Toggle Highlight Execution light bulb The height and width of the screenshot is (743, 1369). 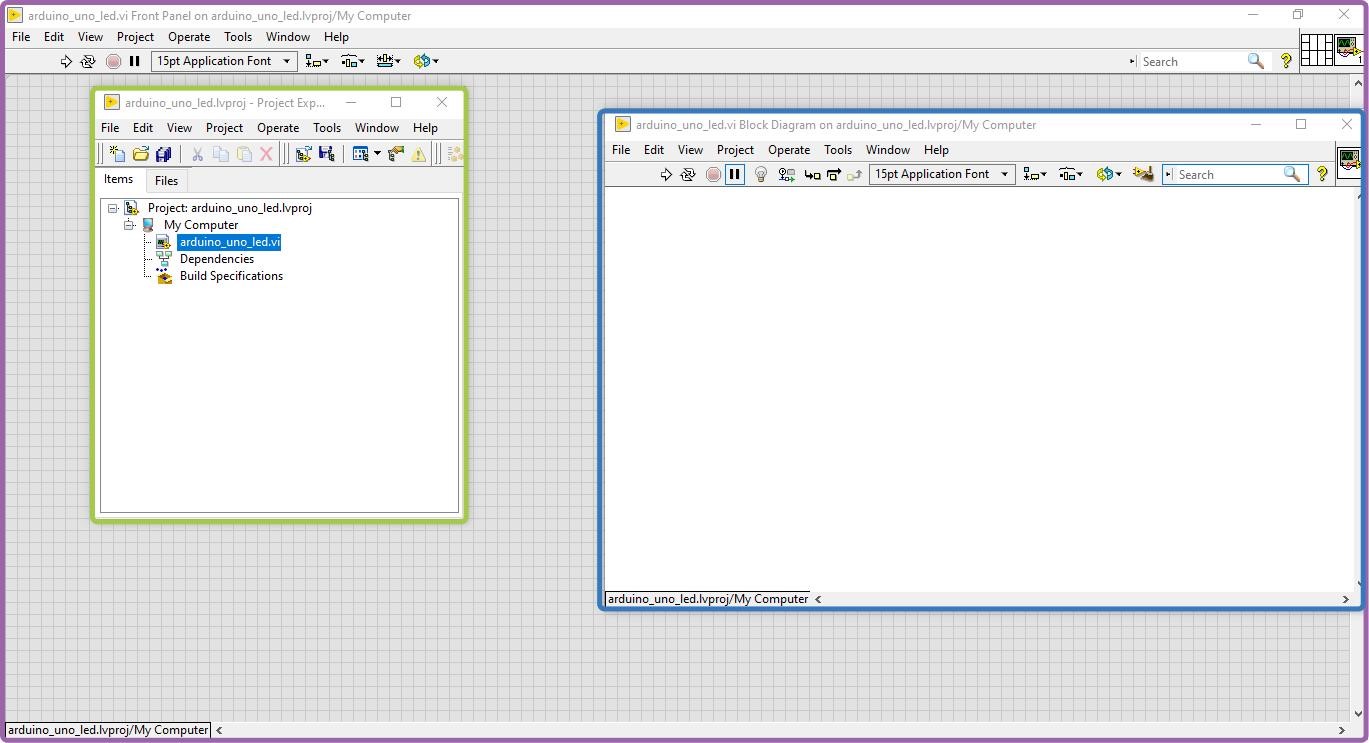coord(760,174)
